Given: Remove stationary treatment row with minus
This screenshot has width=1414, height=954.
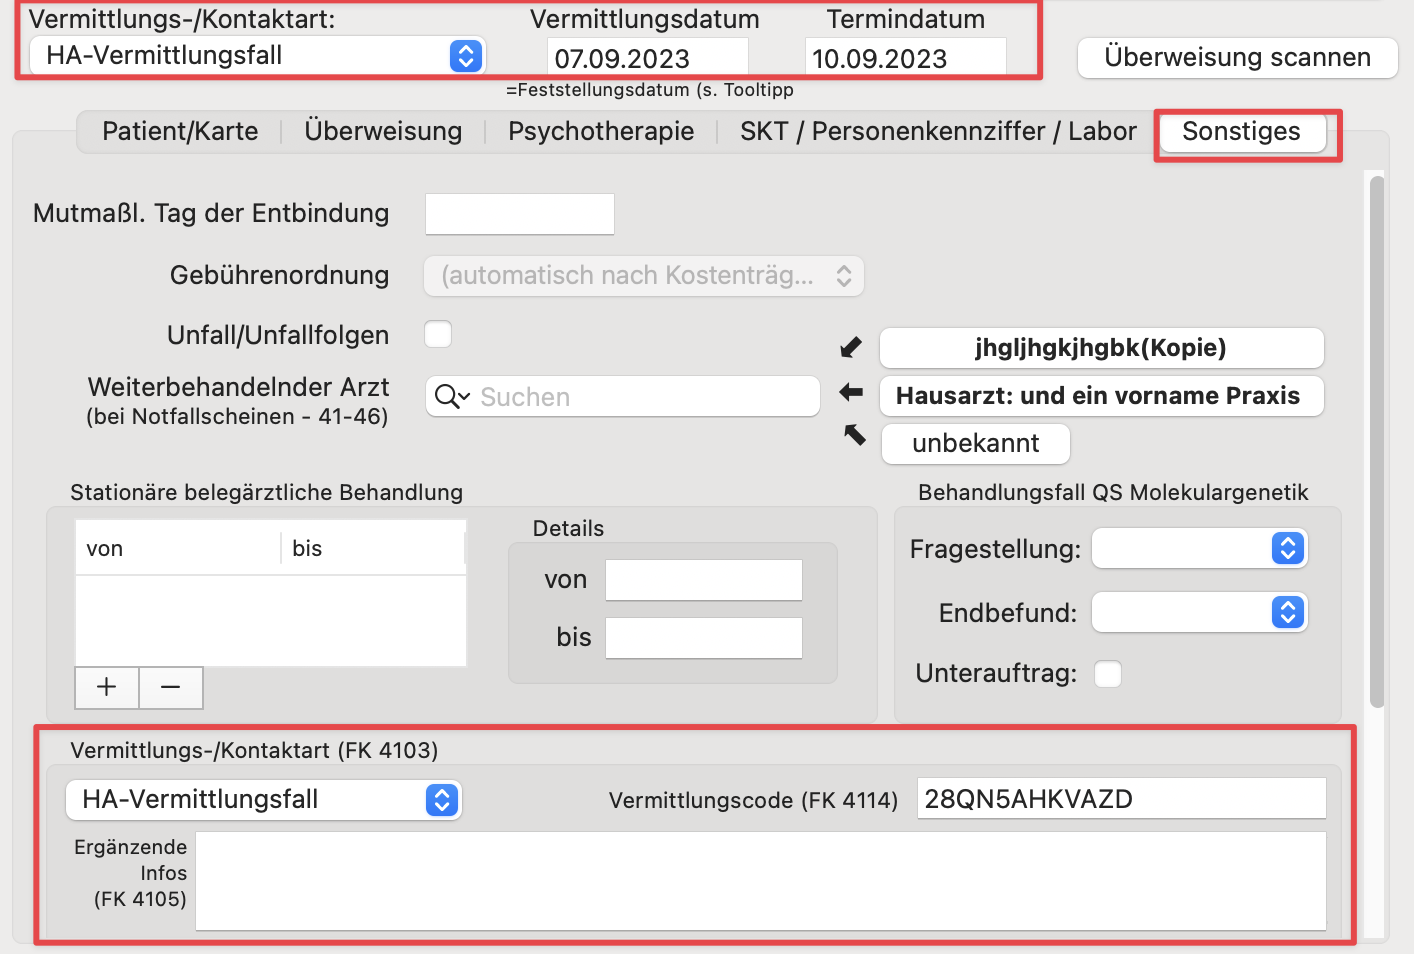Looking at the screenshot, I should click(x=171, y=687).
